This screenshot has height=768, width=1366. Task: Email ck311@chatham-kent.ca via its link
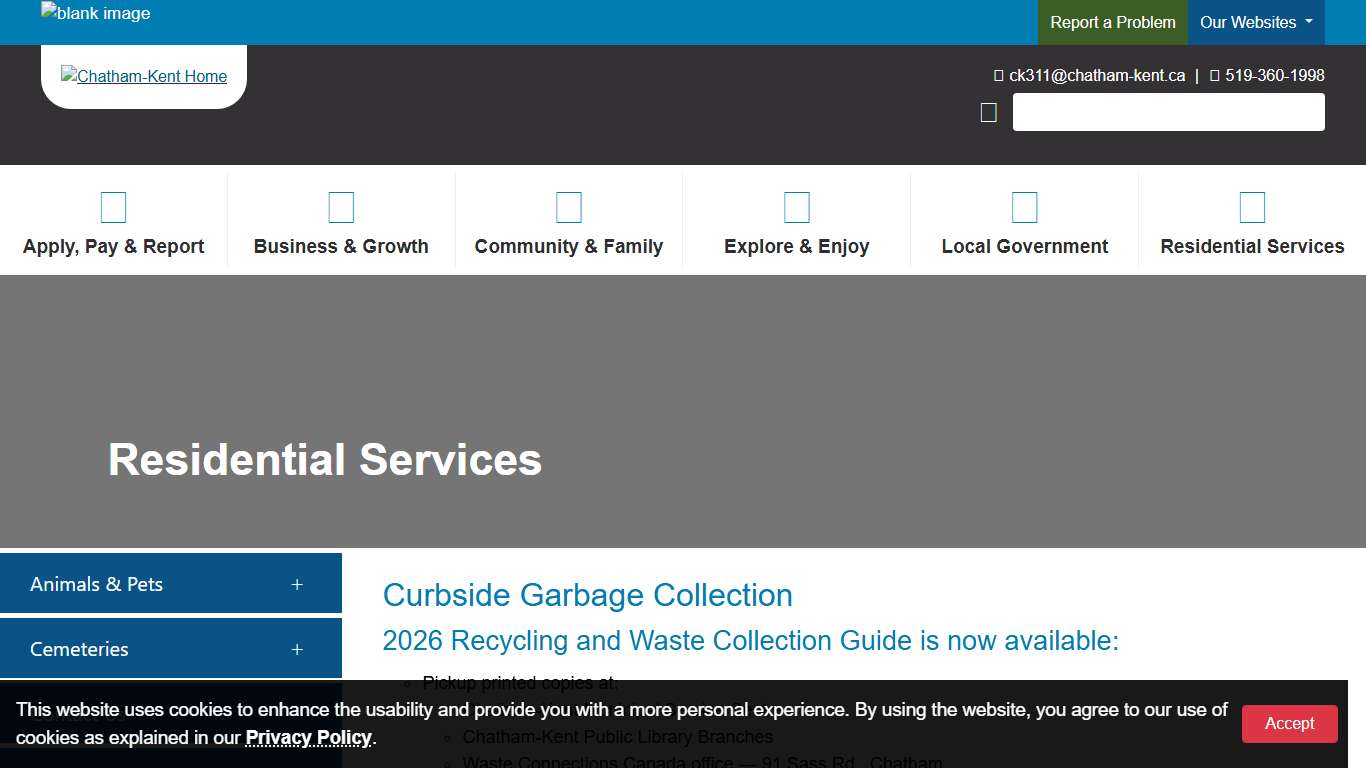click(x=1097, y=75)
